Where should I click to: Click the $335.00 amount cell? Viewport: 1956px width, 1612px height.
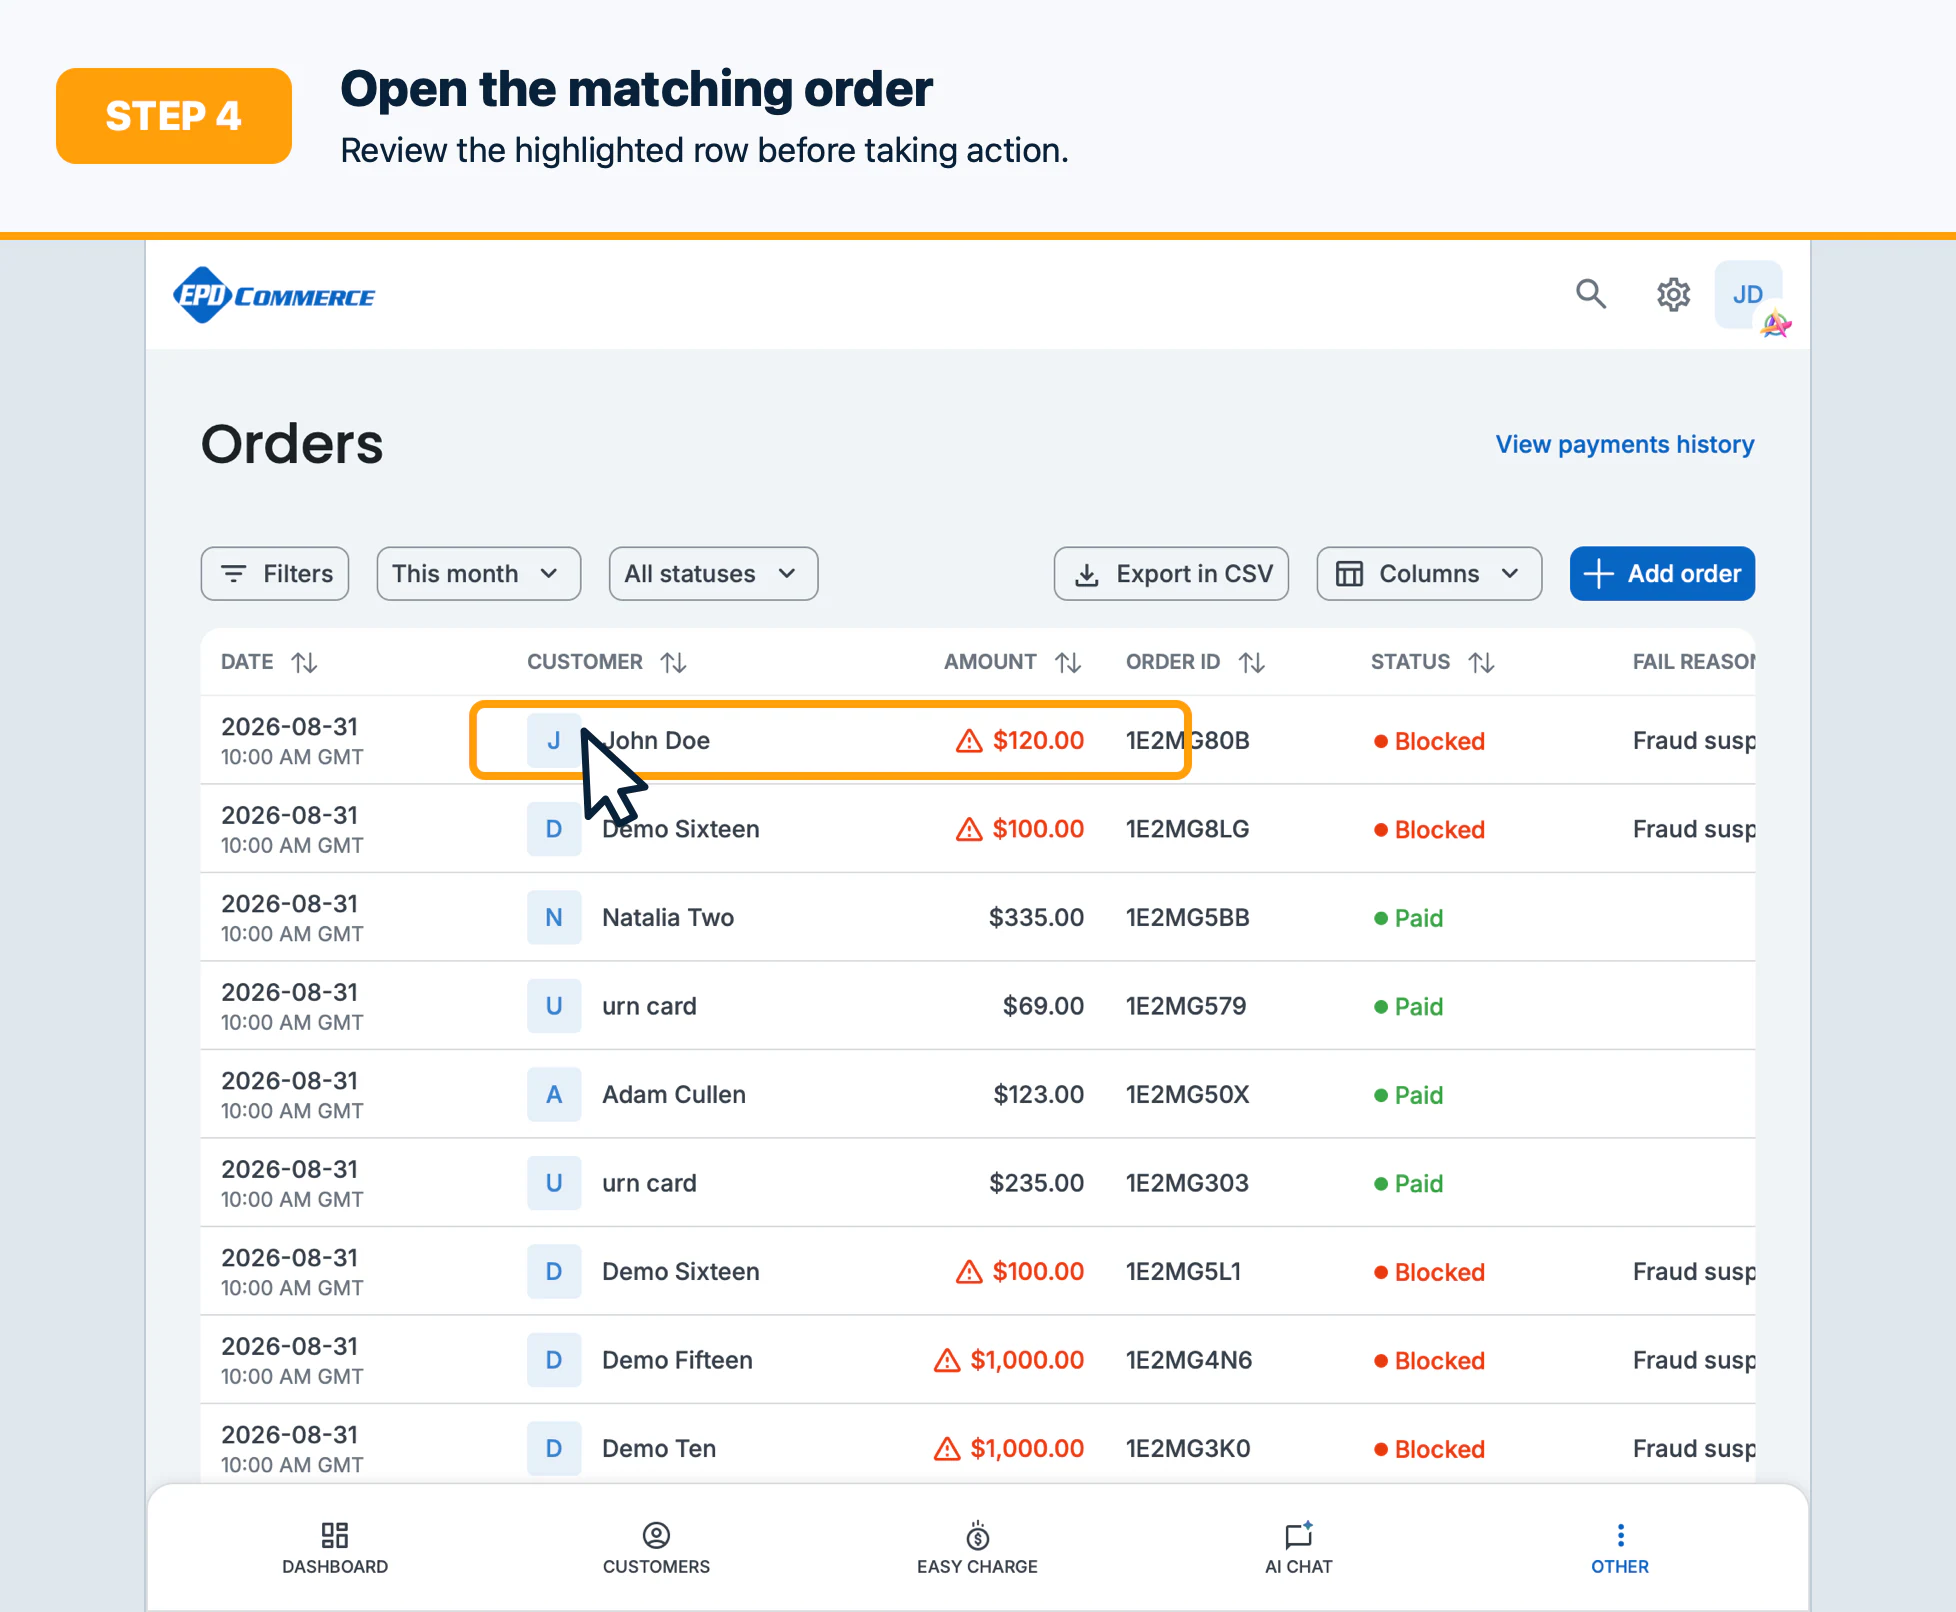click(x=1036, y=918)
